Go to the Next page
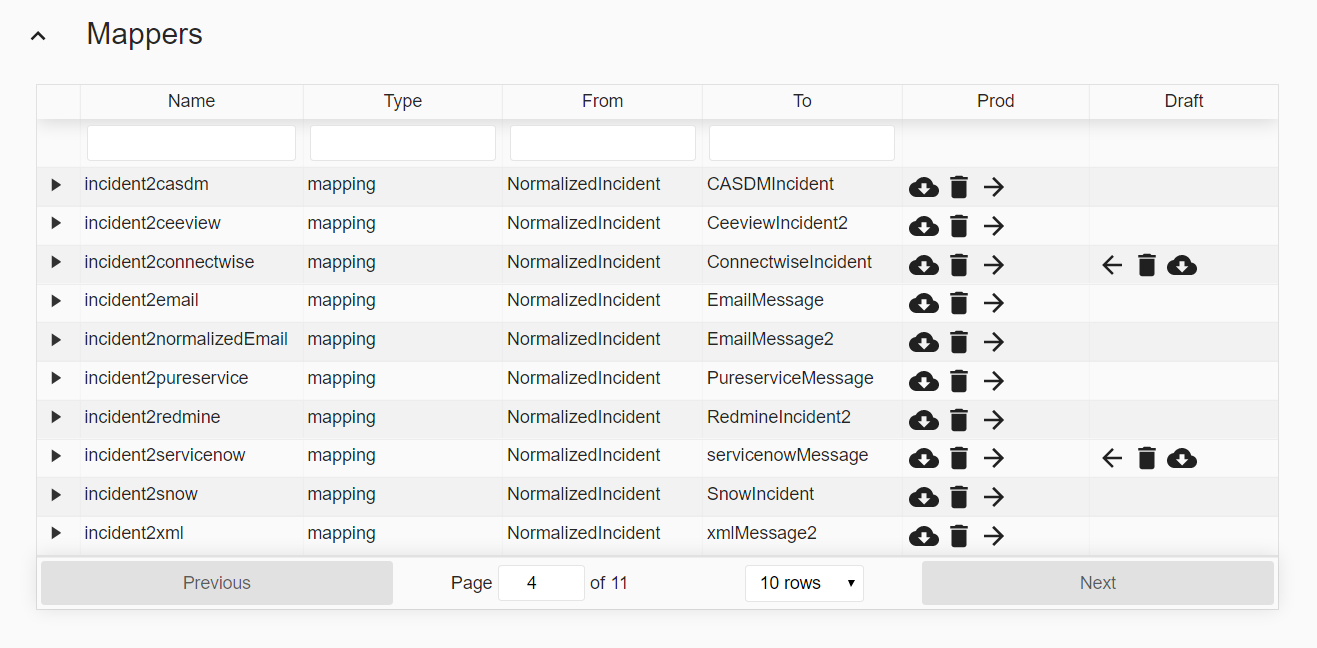 1097,583
